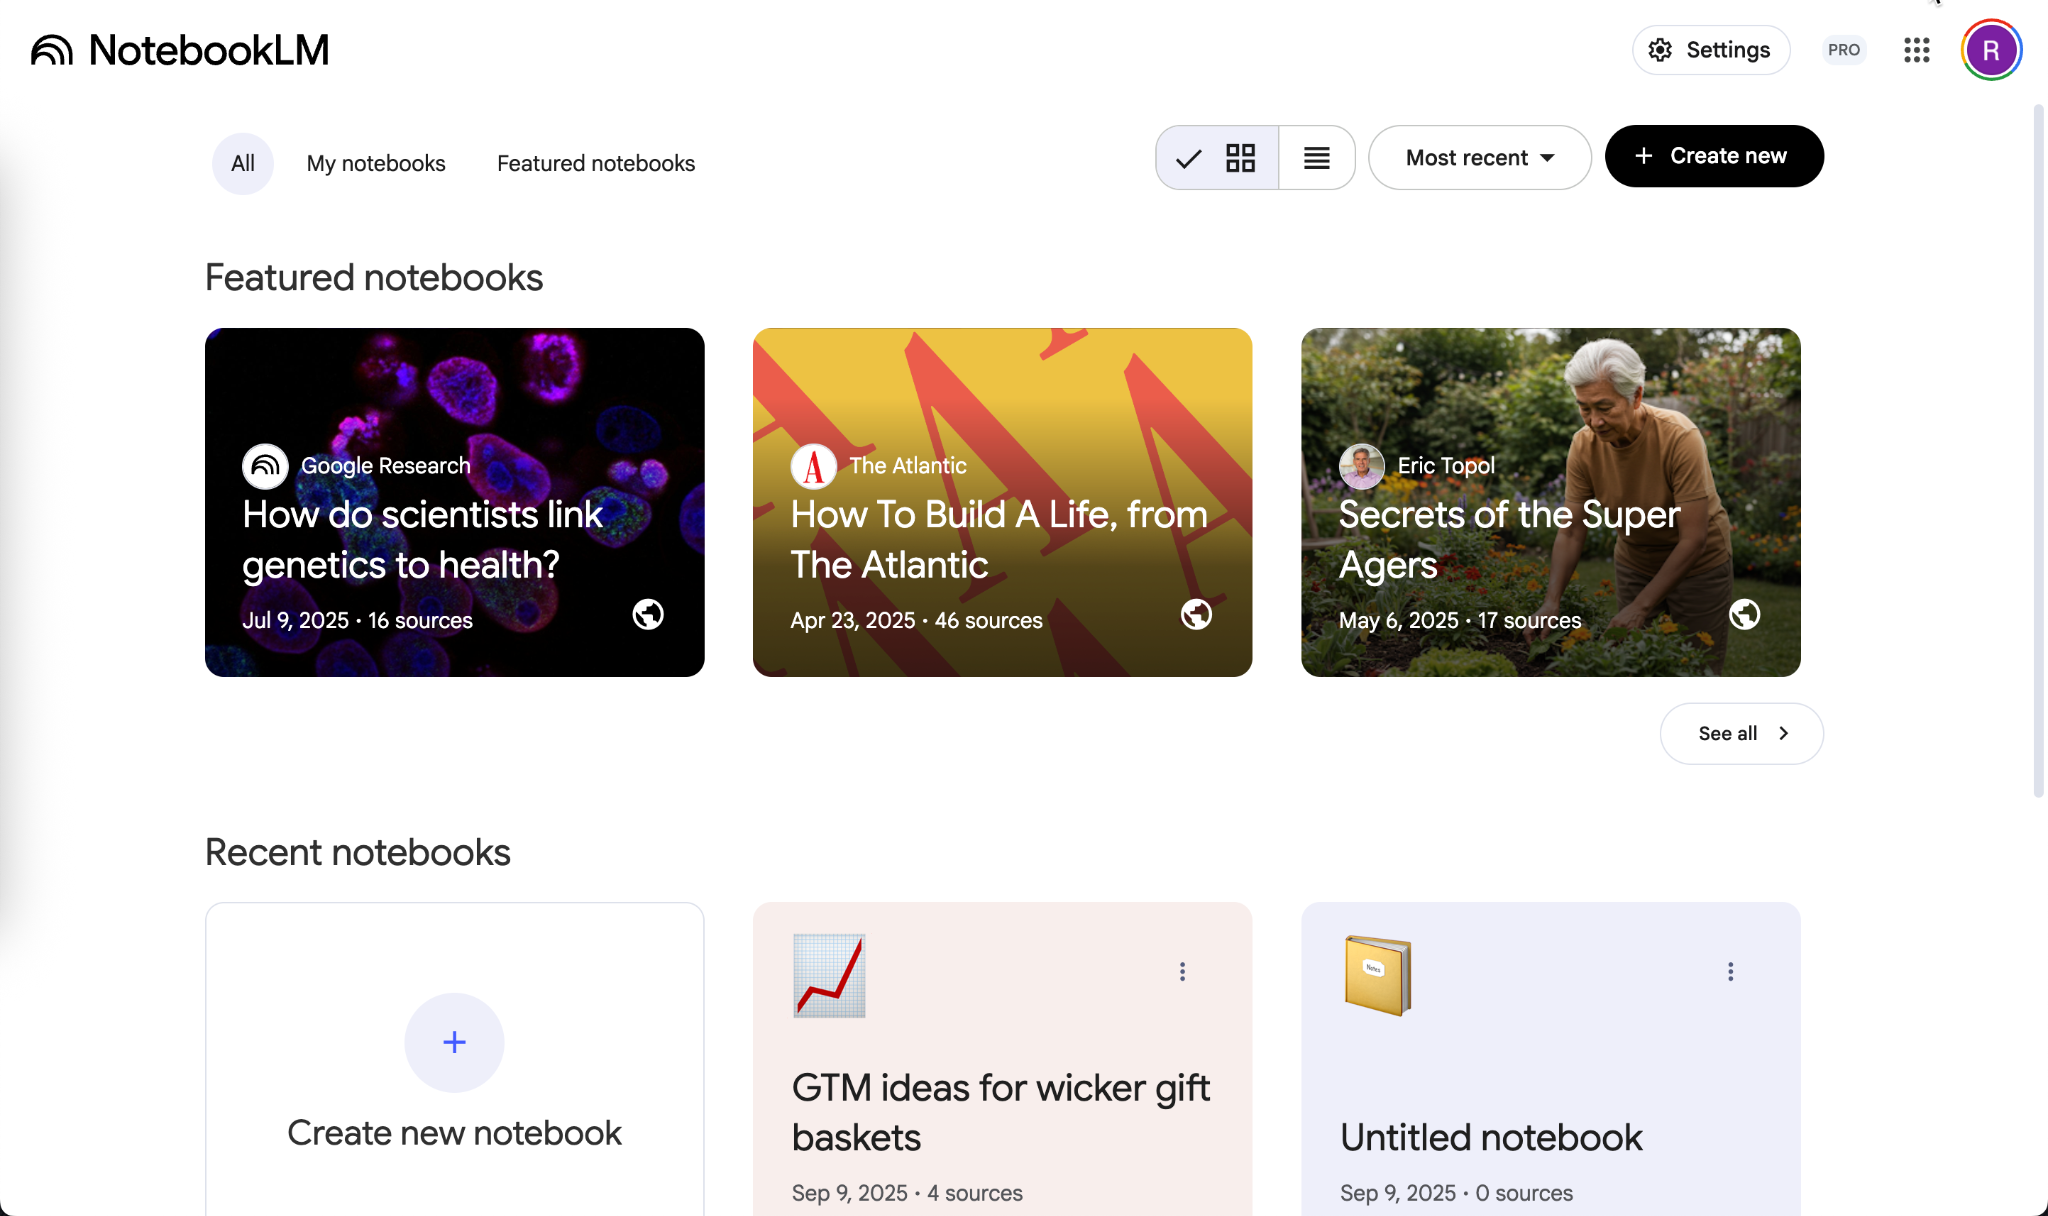
Task: Switch to list view
Action: (1316, 158)
